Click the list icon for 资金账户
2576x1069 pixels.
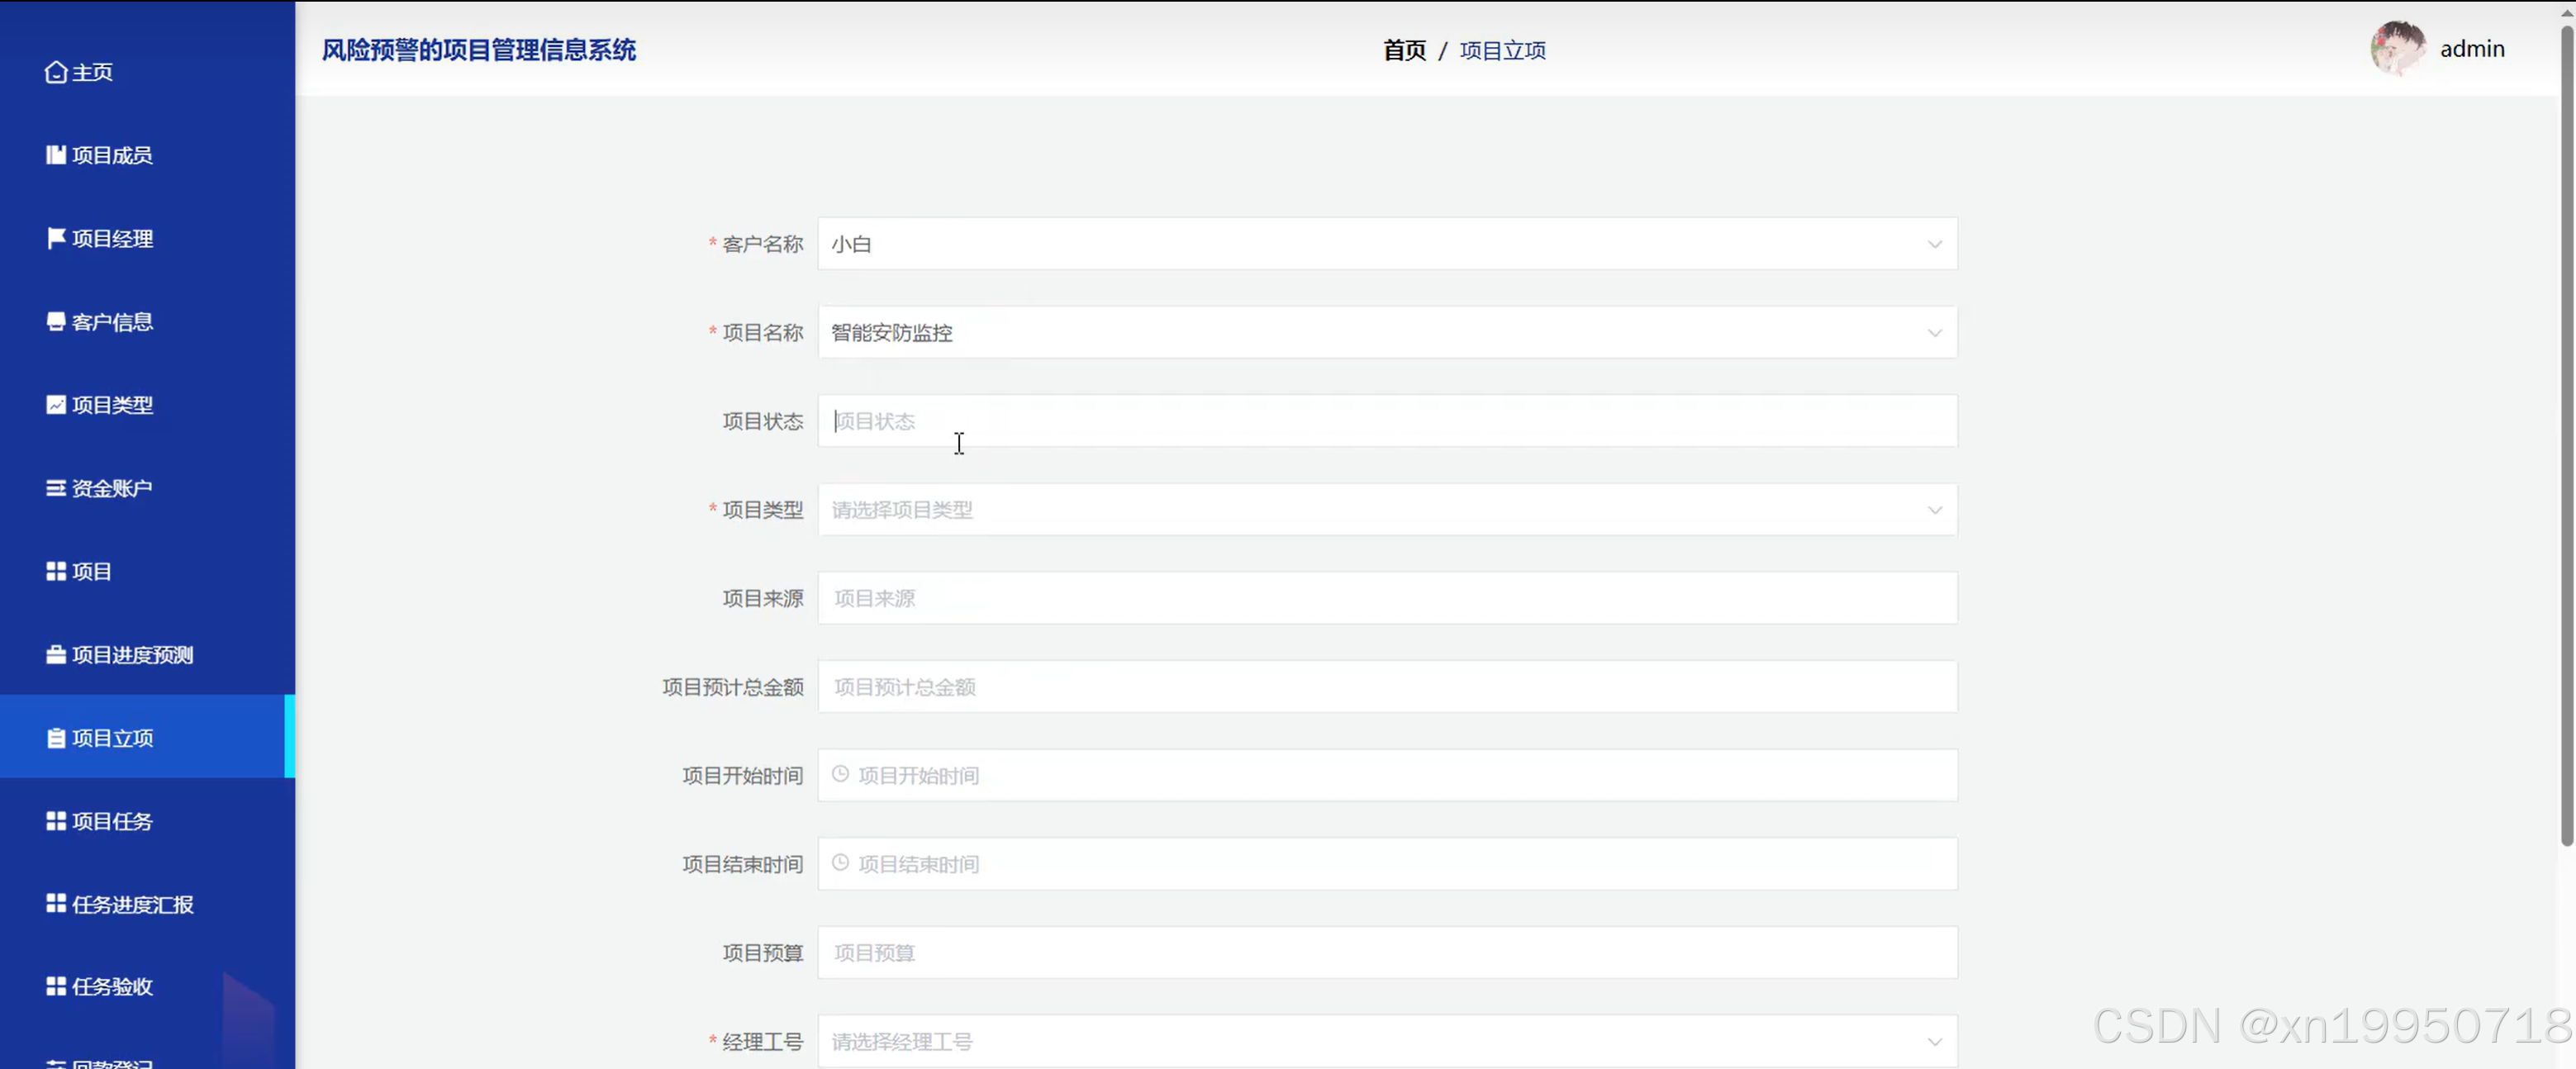pos(56,488)
